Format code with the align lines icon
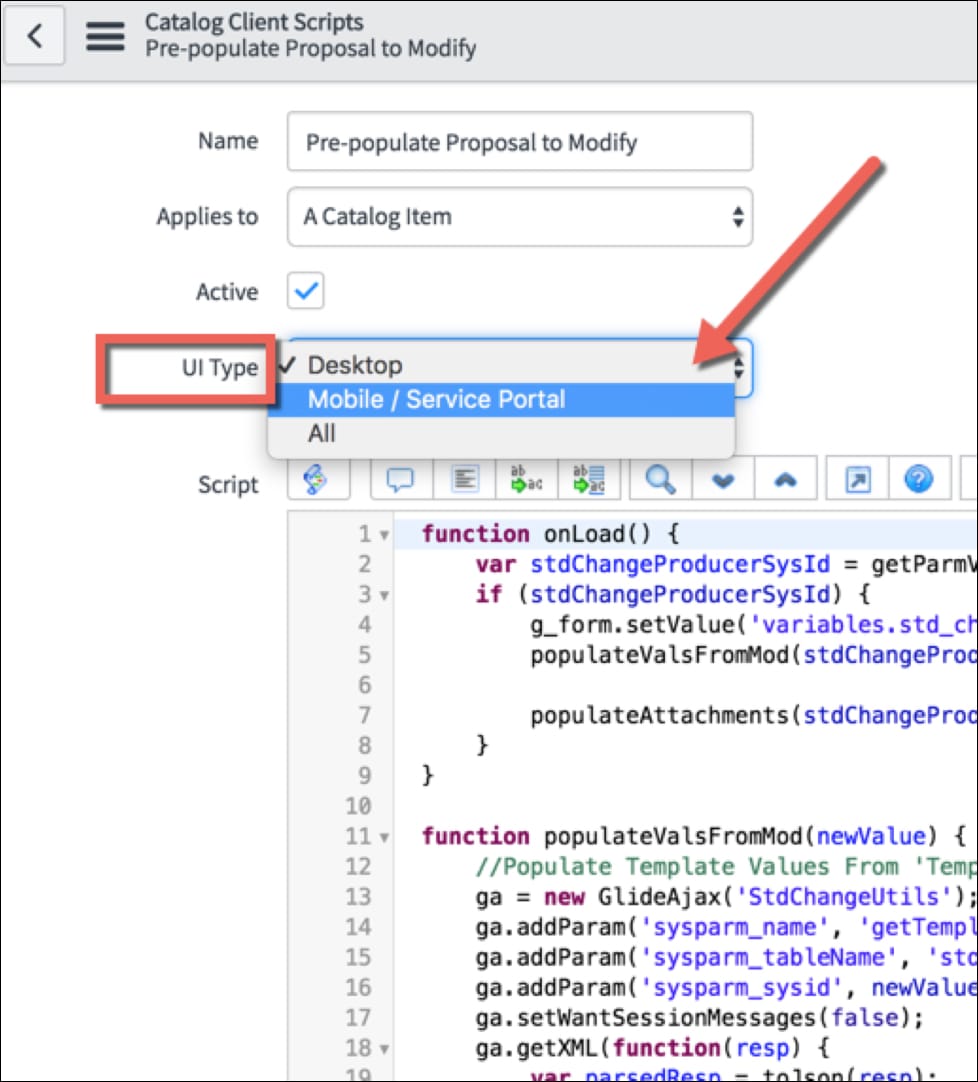Image resolution: width=978 pixels, height=1082 pixels. click(x=464, y=479)
